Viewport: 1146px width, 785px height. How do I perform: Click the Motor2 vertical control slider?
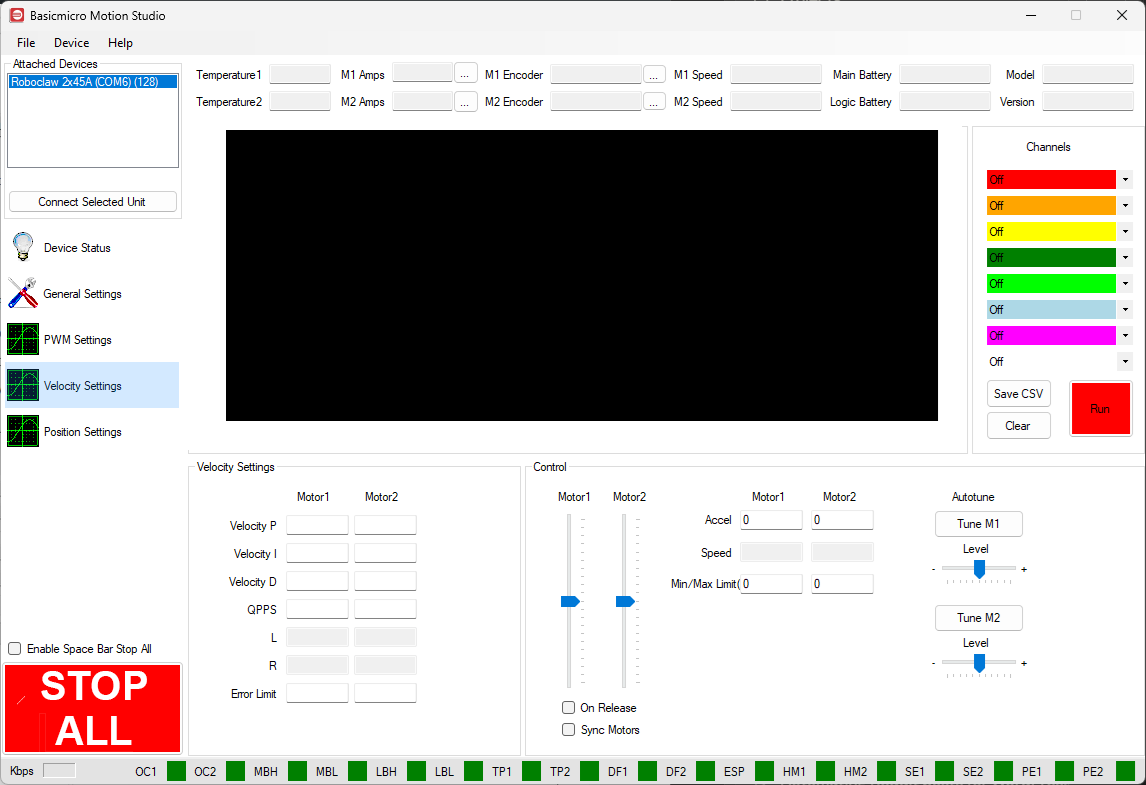624,601
